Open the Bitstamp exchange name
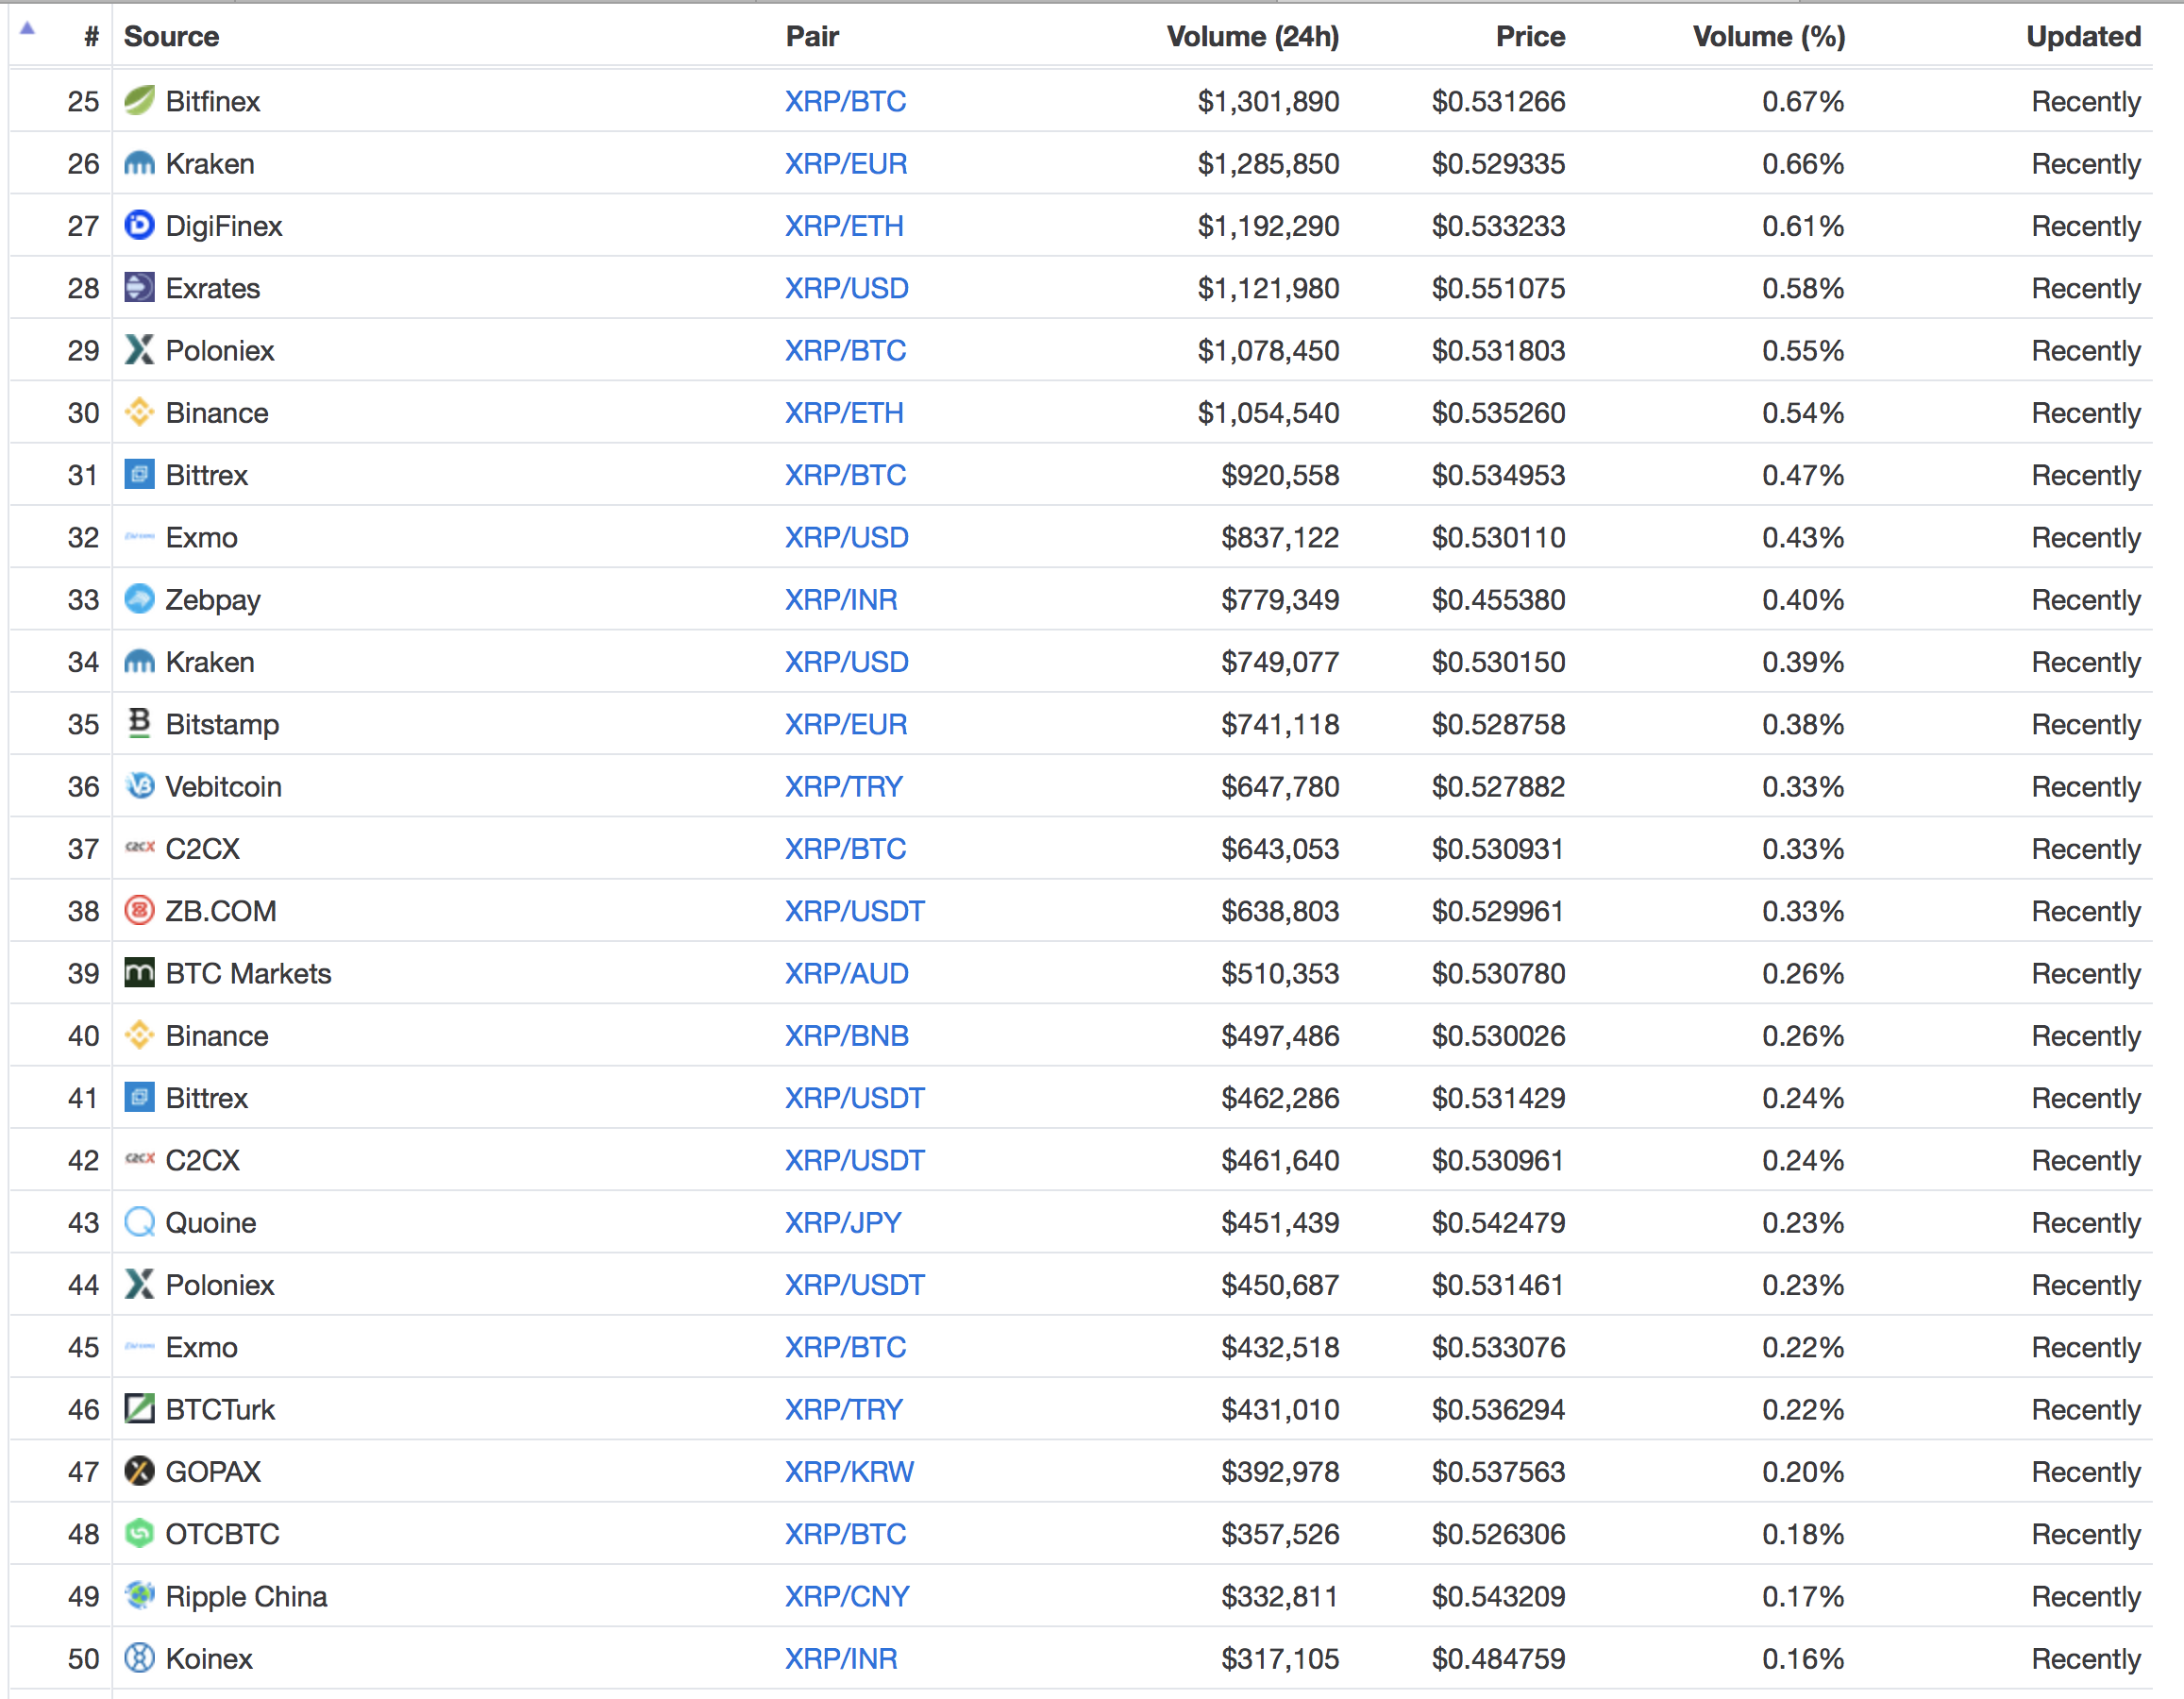2184x1699 pixels. [x=222, y=724]
